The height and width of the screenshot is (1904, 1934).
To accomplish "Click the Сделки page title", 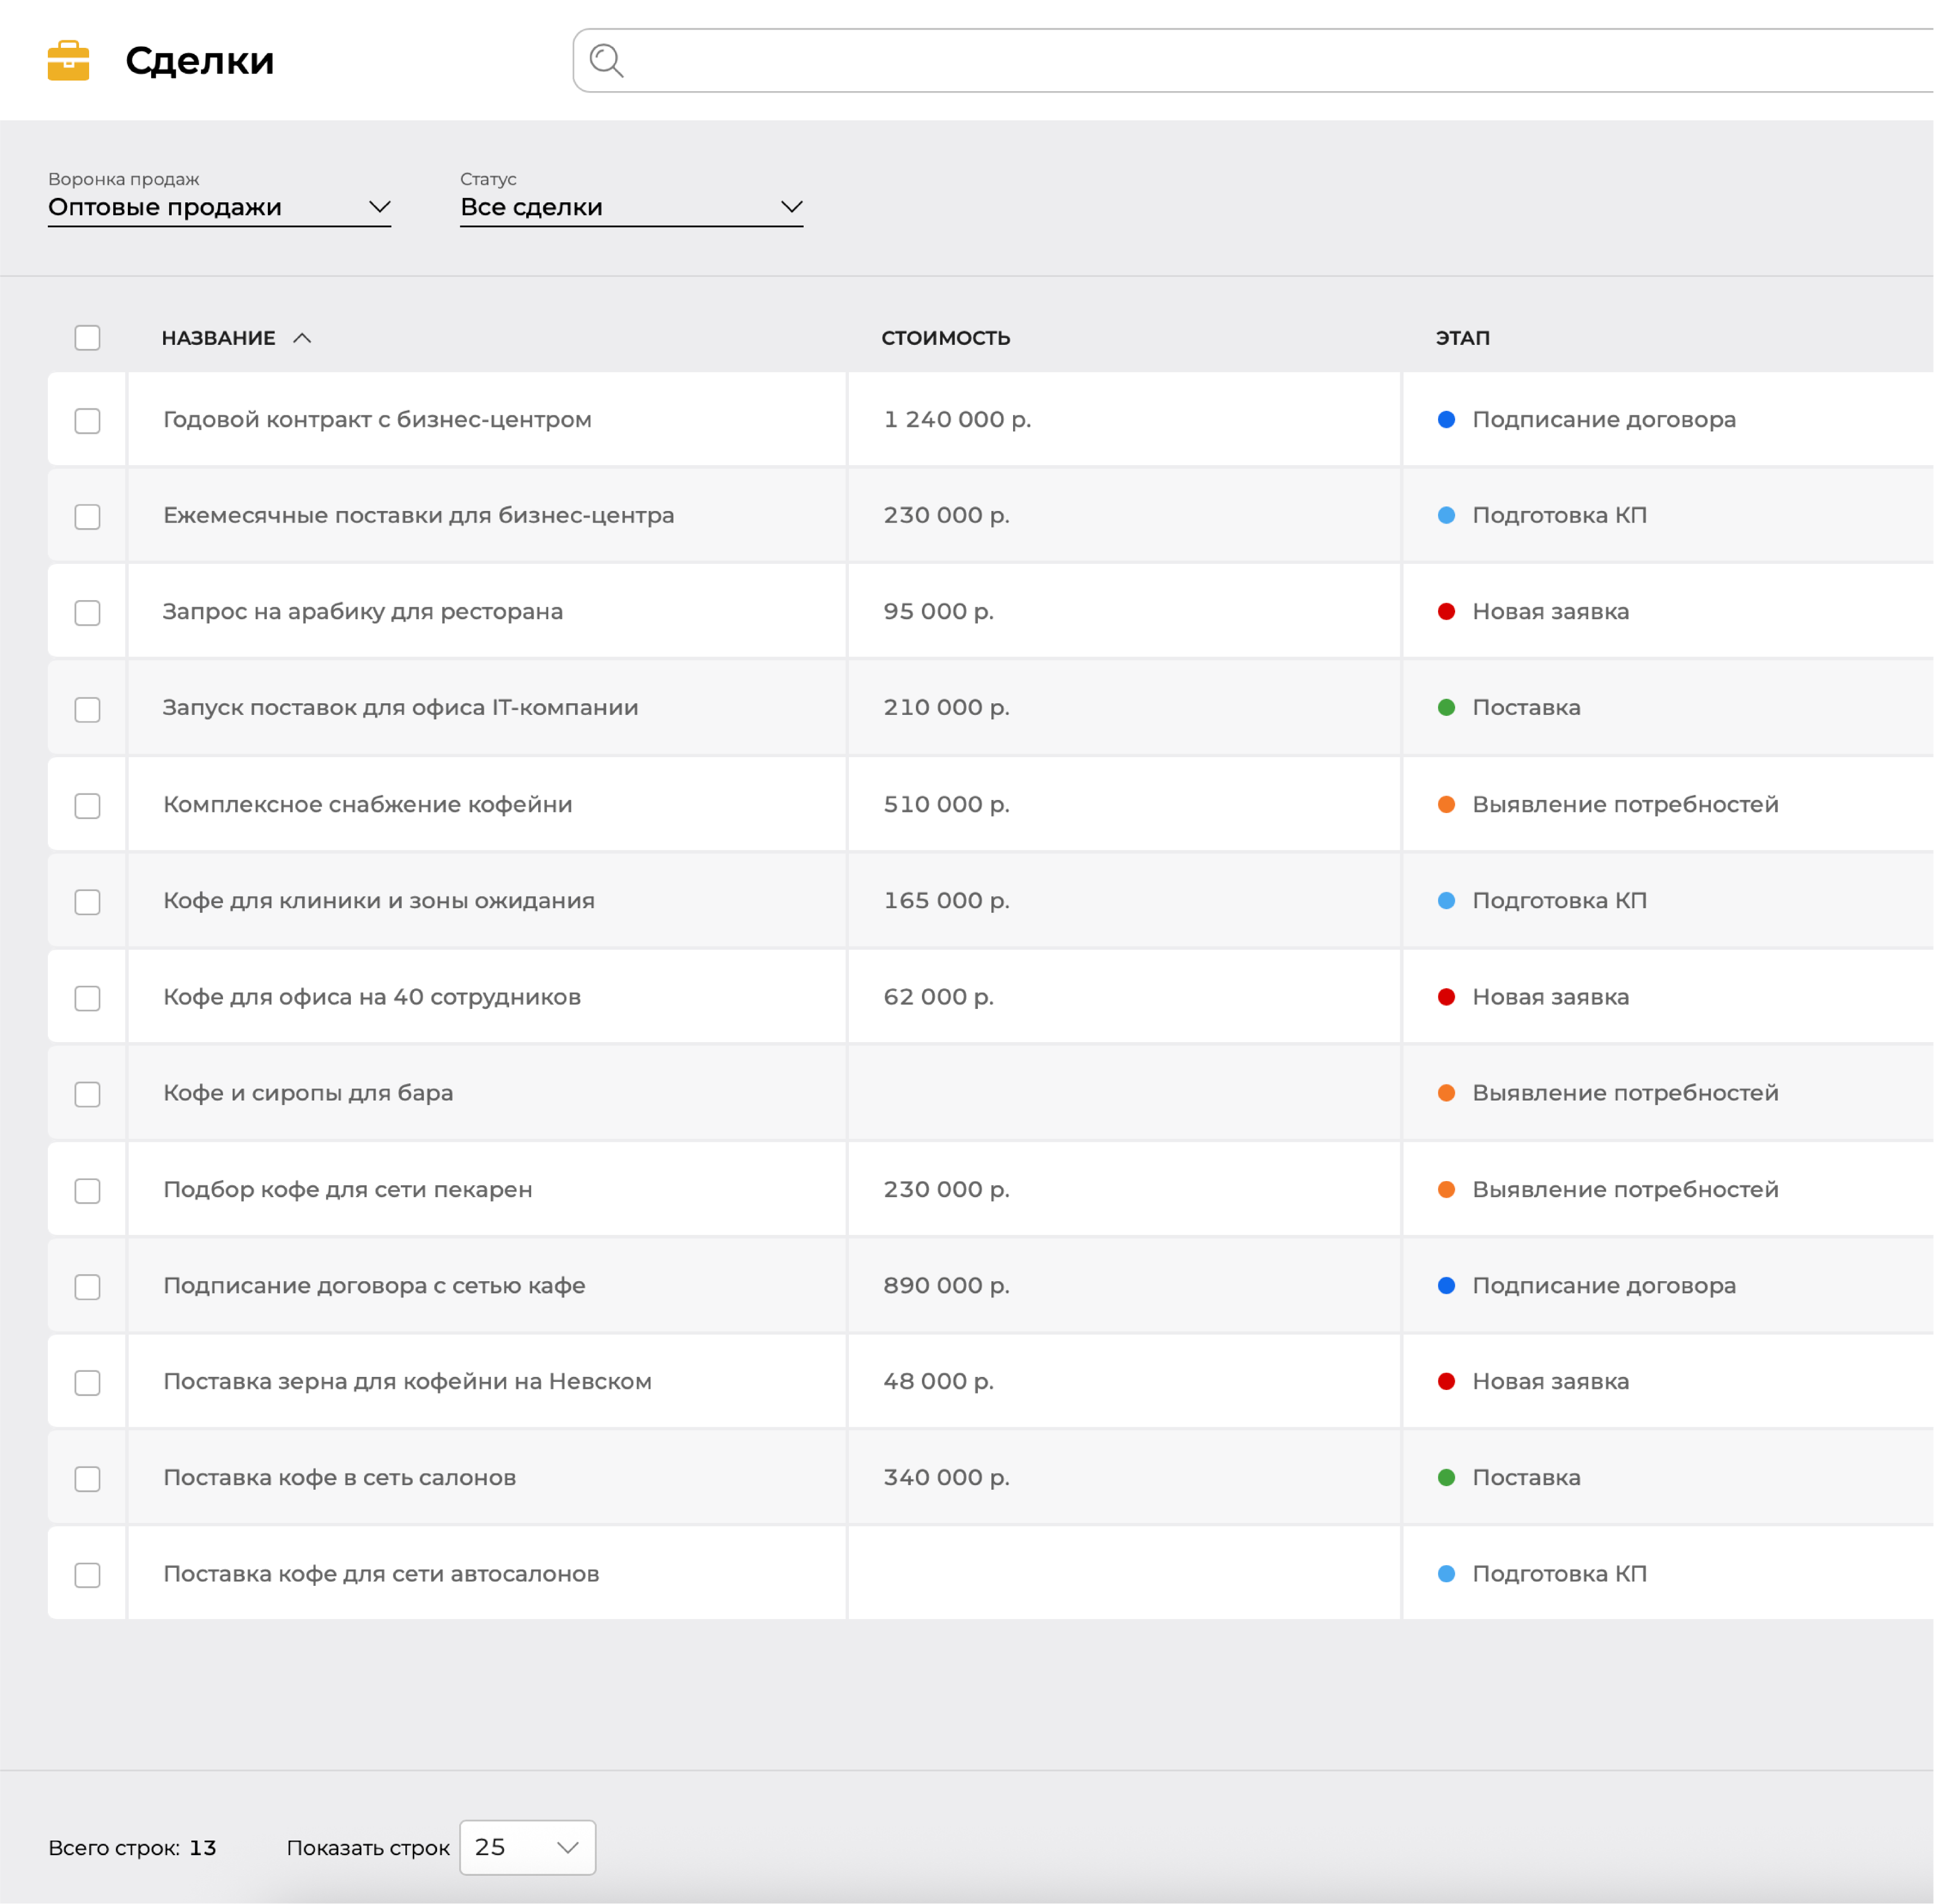I will 199,60.
